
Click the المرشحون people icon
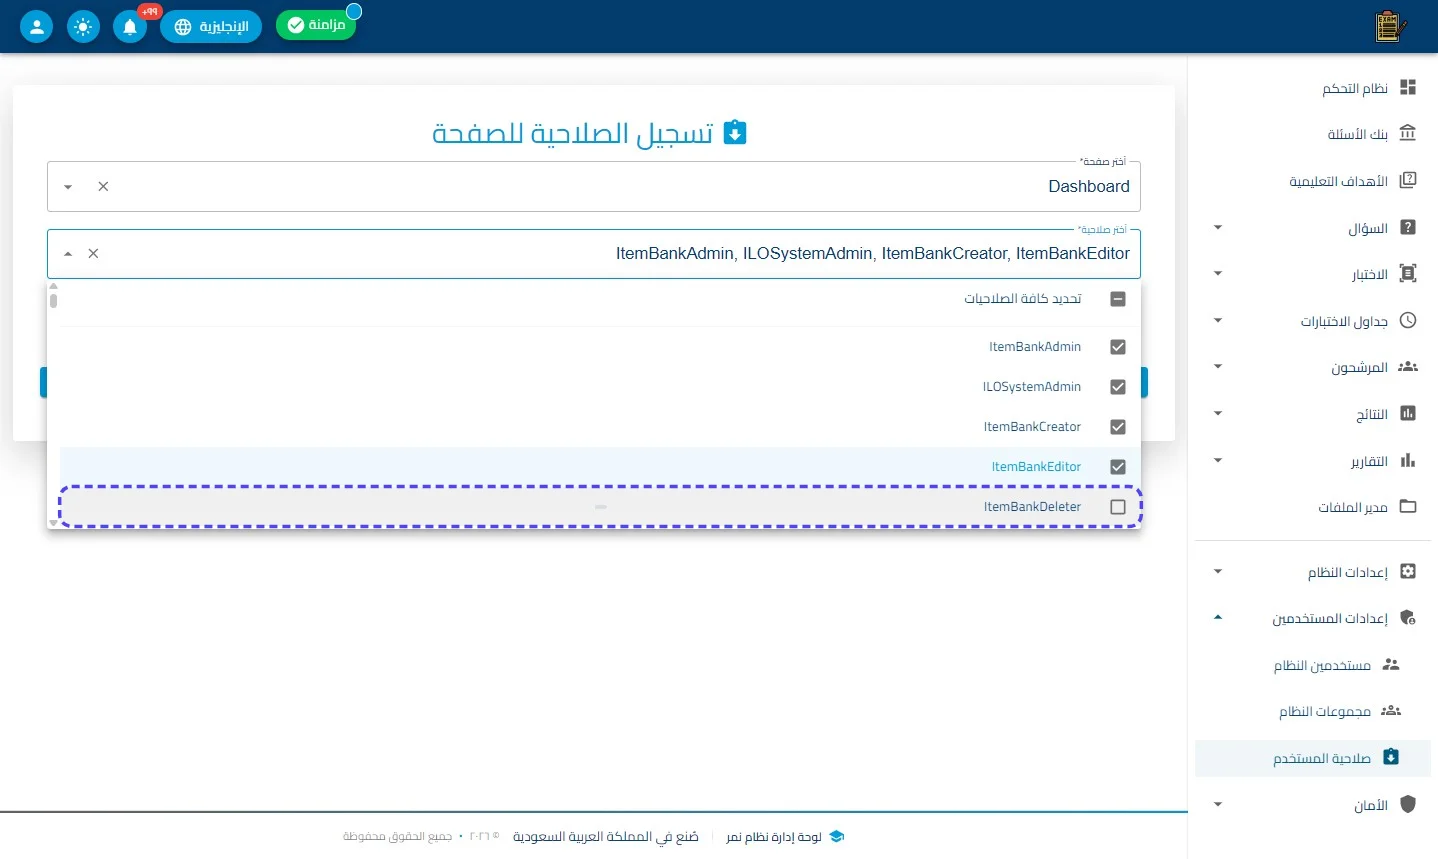(1408, 367)
